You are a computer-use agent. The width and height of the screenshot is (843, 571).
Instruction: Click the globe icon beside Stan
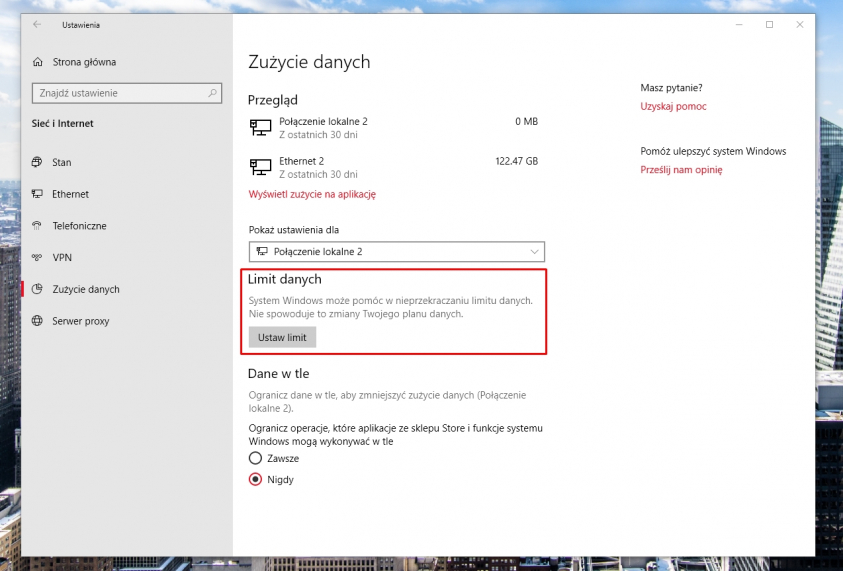37,162
